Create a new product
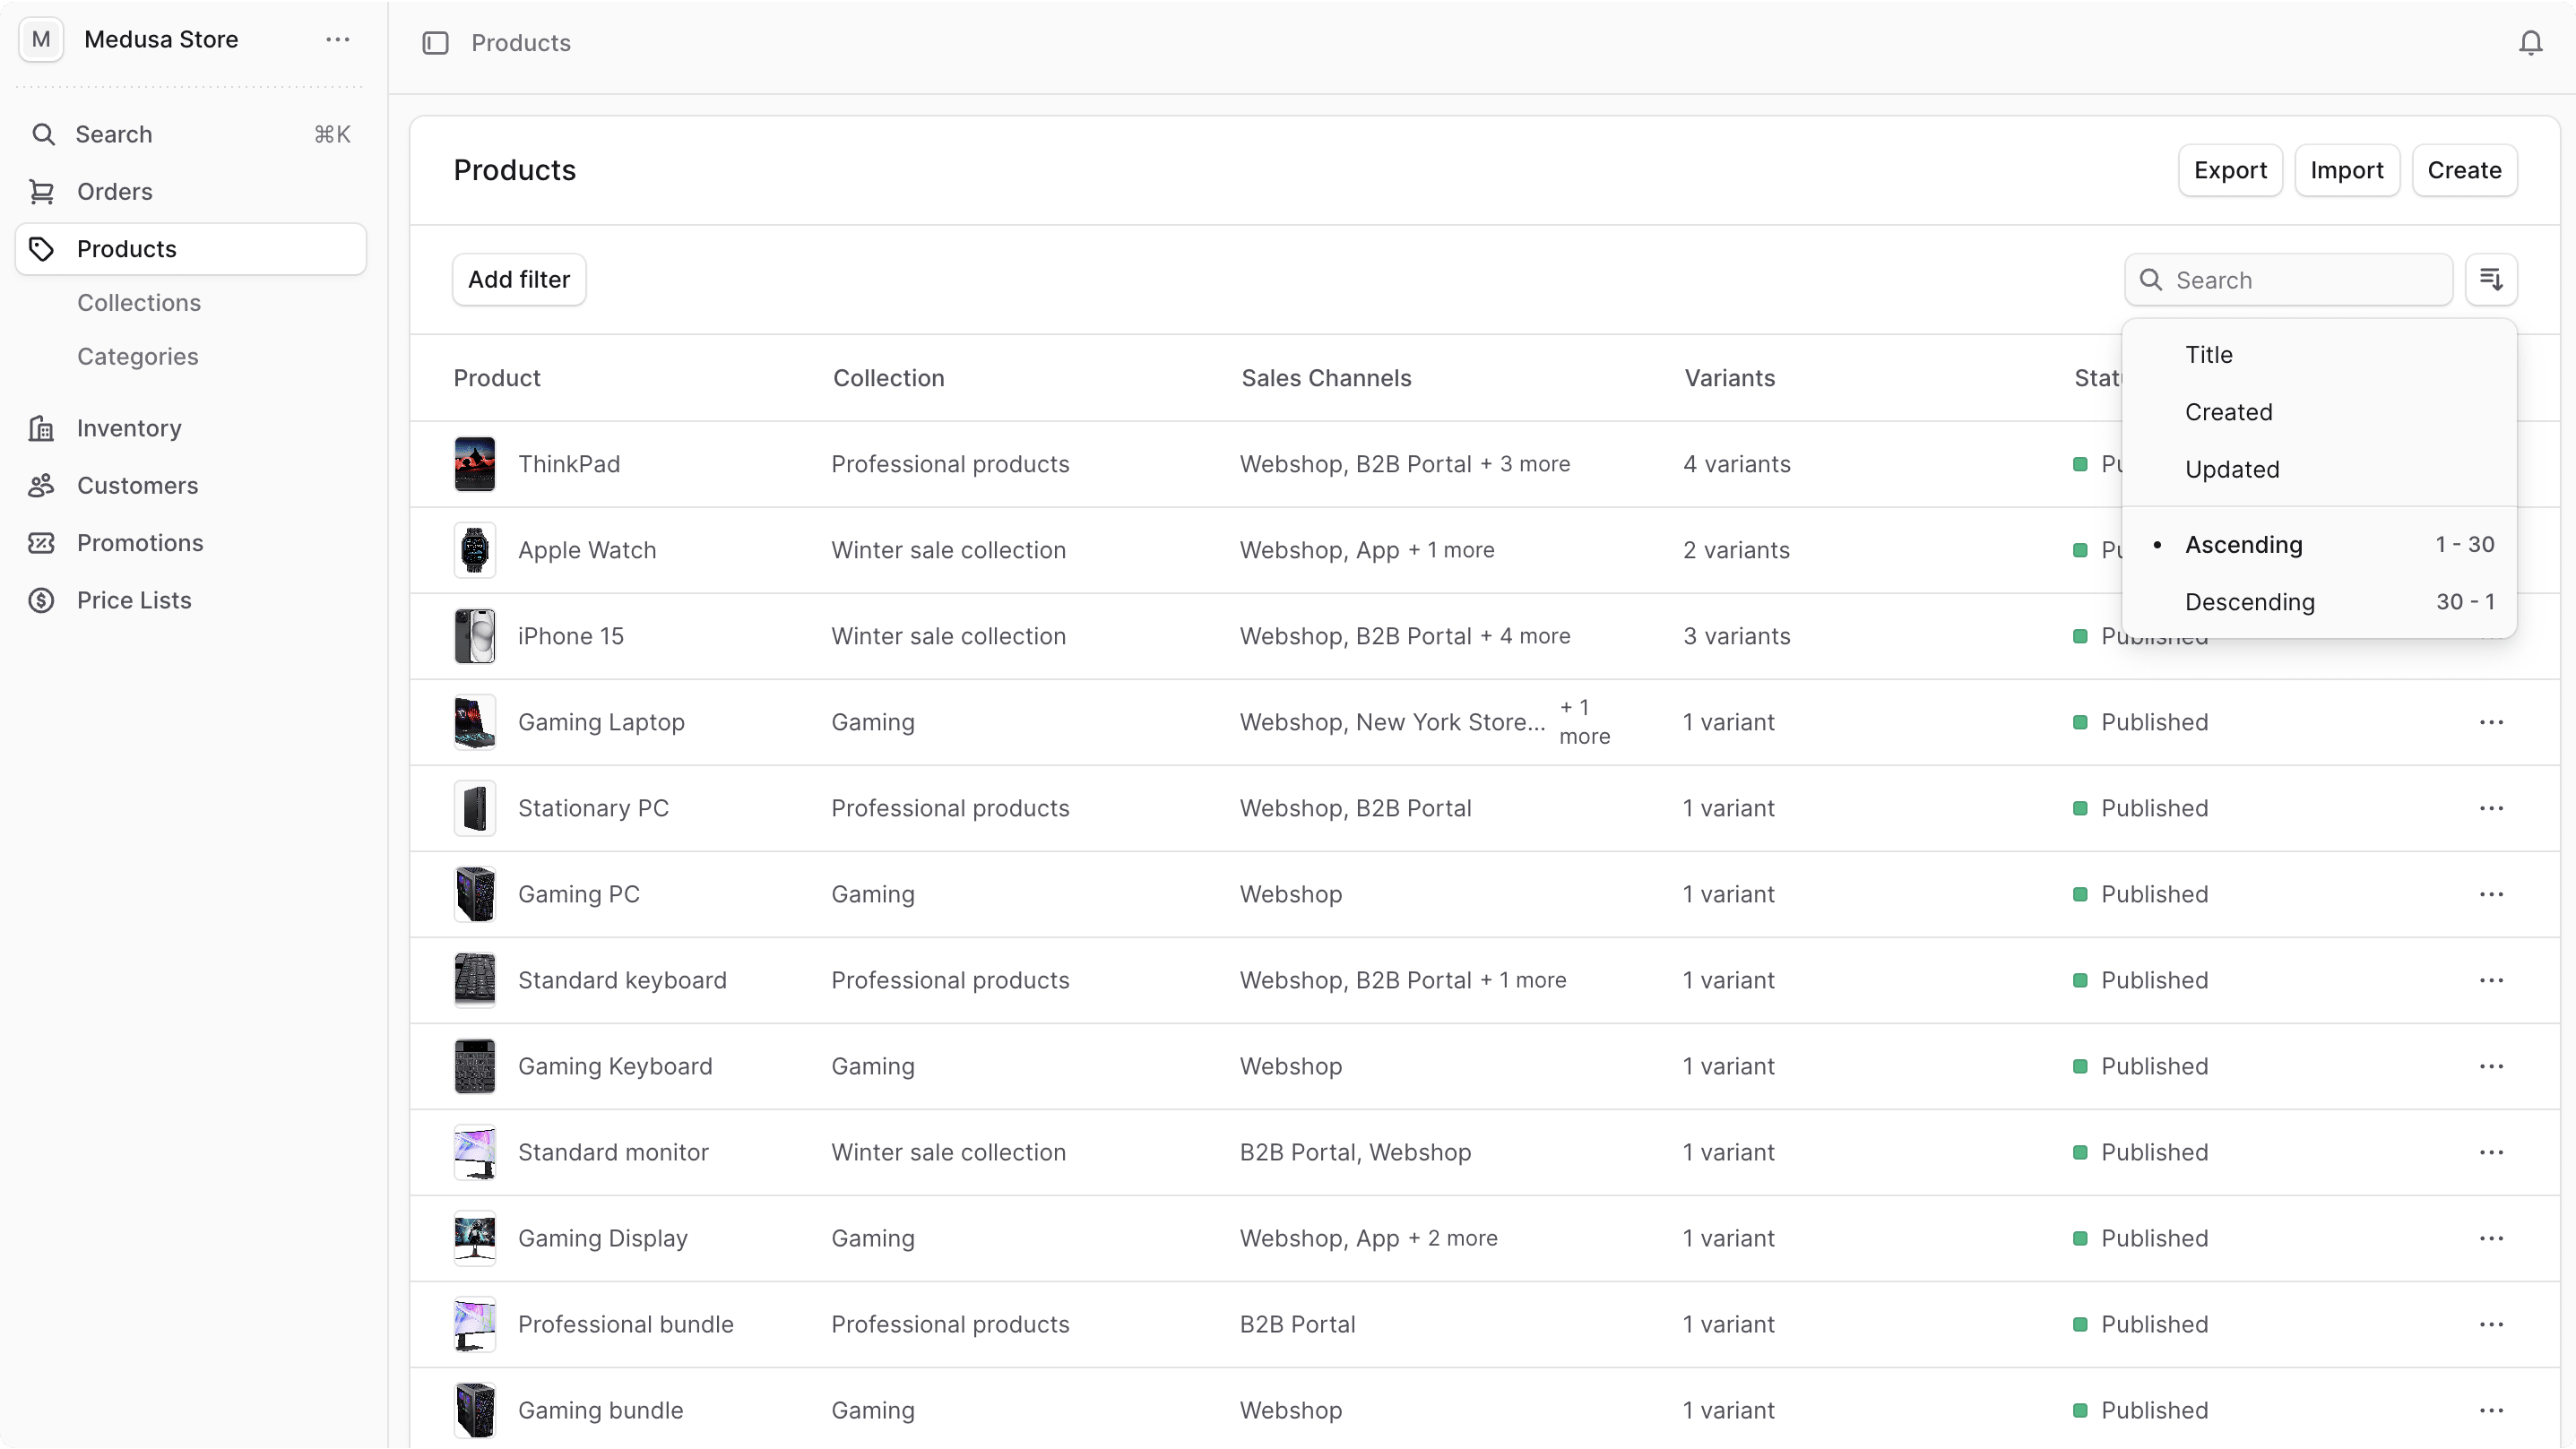Viewport: 2576px width, 1449px height. pos(2464,170)
